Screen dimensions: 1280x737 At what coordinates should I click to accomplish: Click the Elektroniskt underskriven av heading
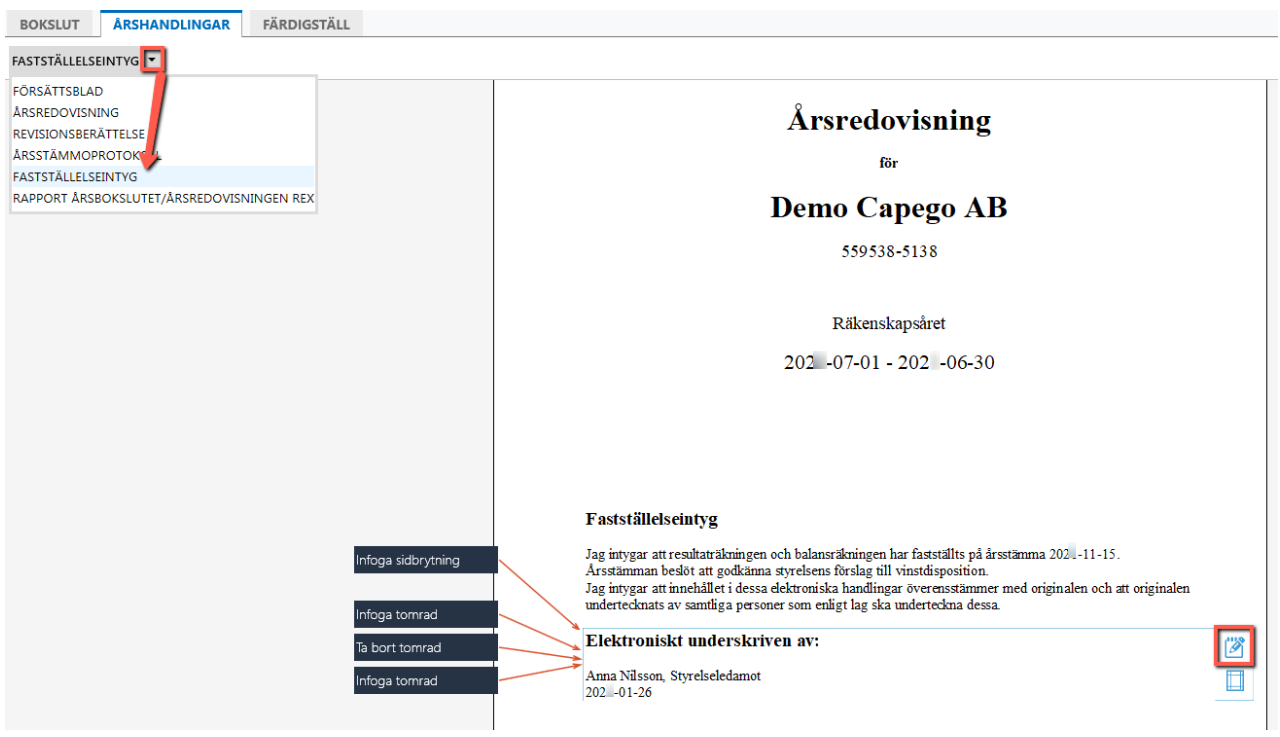click(x=702, y=640)
